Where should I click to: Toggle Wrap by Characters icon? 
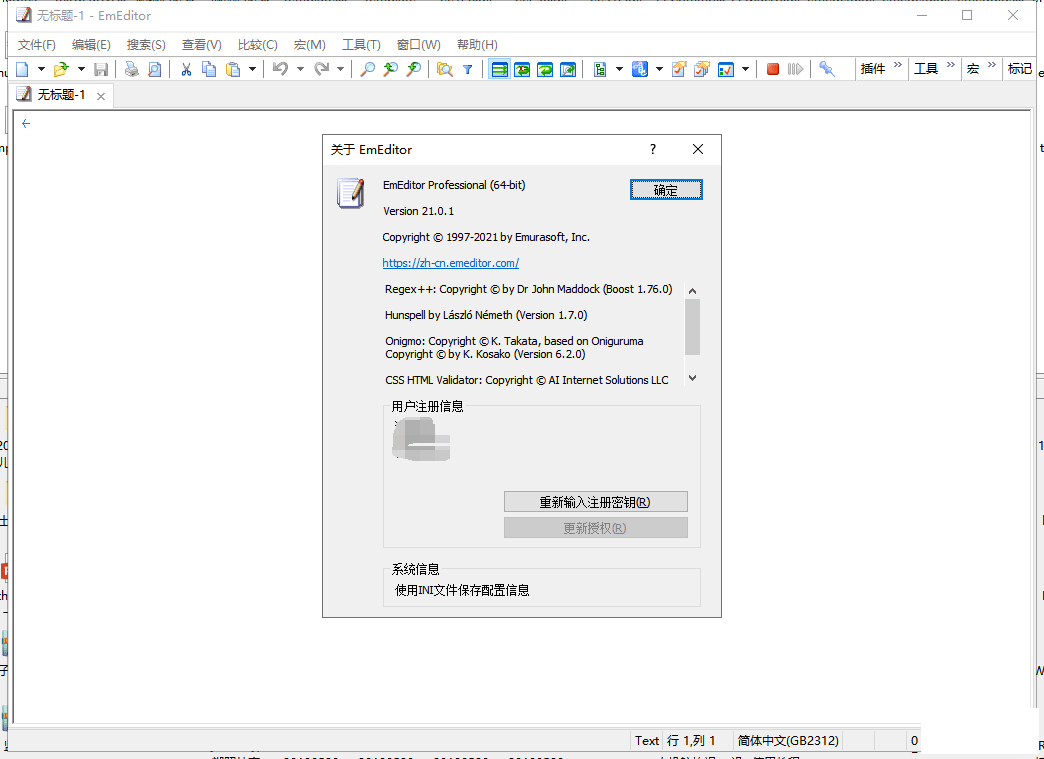(x=522, y=69)
